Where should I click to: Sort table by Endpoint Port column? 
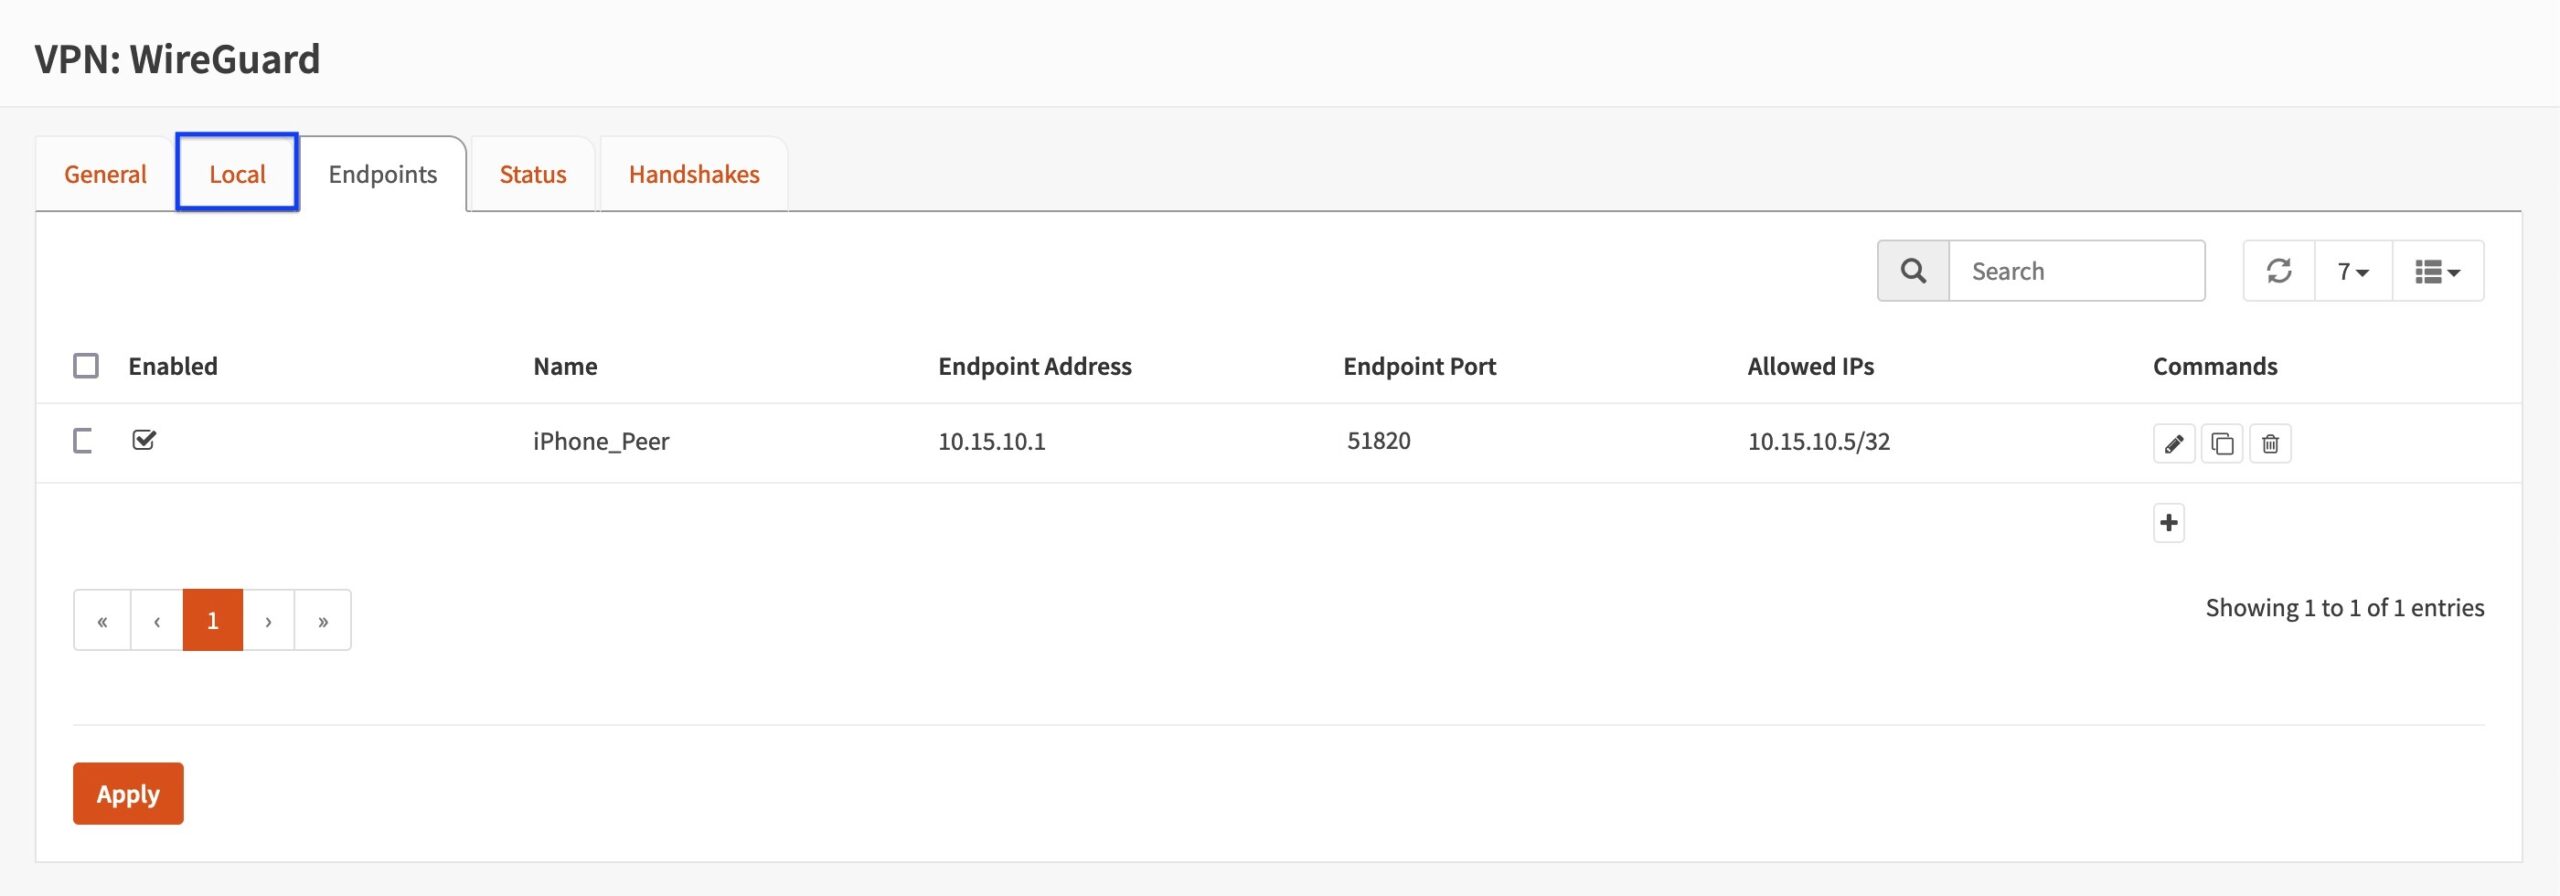pyautogui.click(x=1419, y=367)
